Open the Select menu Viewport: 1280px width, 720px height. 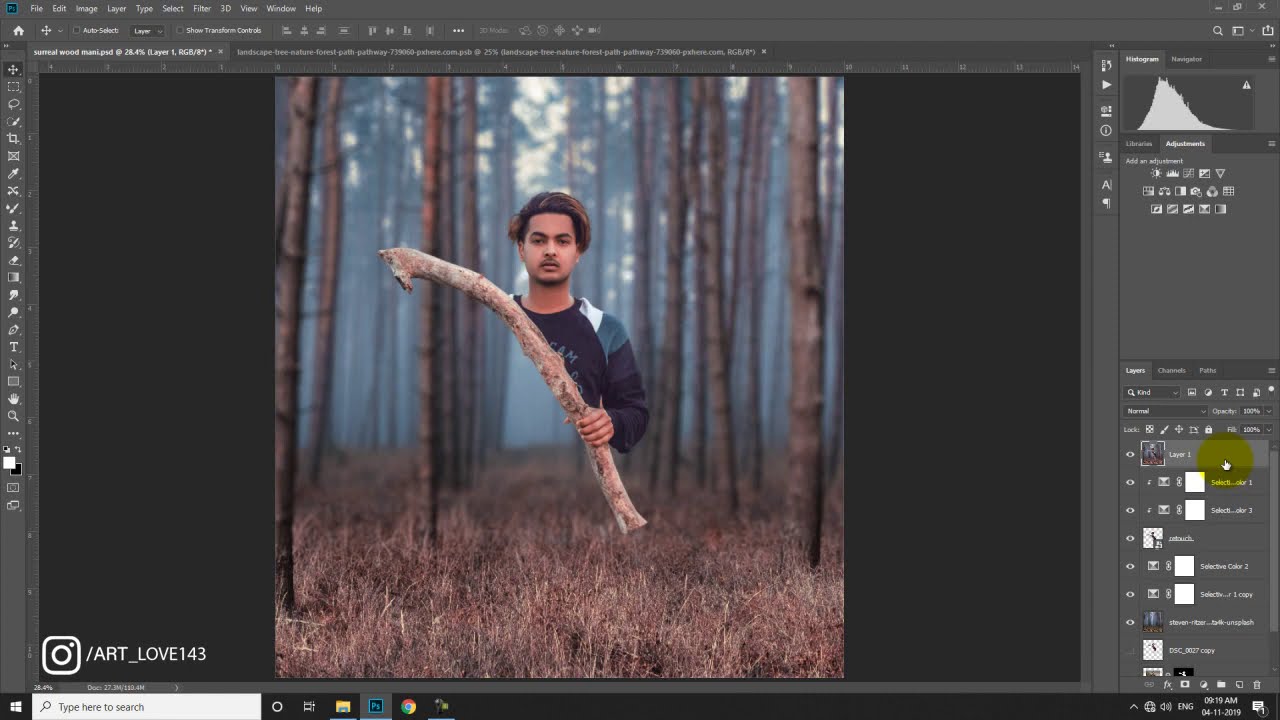173,8
